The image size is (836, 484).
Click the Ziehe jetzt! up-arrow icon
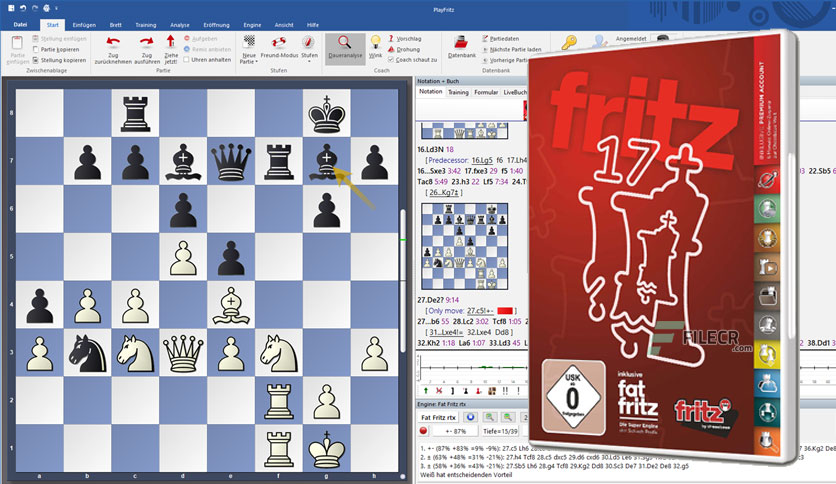[171, 42]
